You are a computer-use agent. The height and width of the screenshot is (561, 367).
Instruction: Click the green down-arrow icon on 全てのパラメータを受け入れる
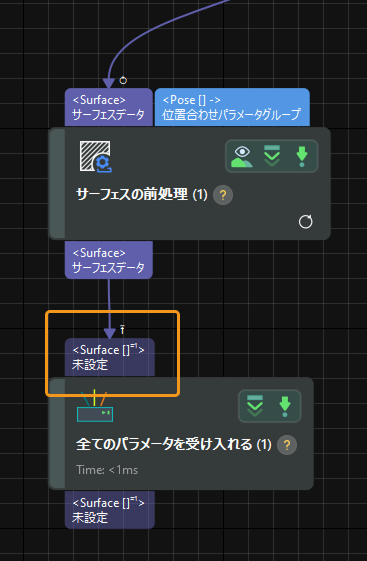click(285, 406)
